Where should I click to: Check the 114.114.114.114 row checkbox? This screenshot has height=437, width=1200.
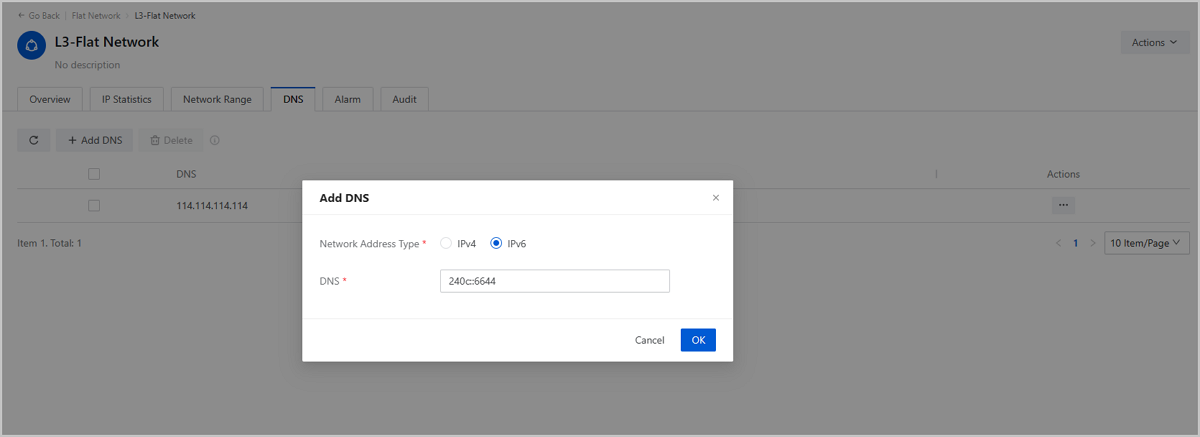point(94,206)
